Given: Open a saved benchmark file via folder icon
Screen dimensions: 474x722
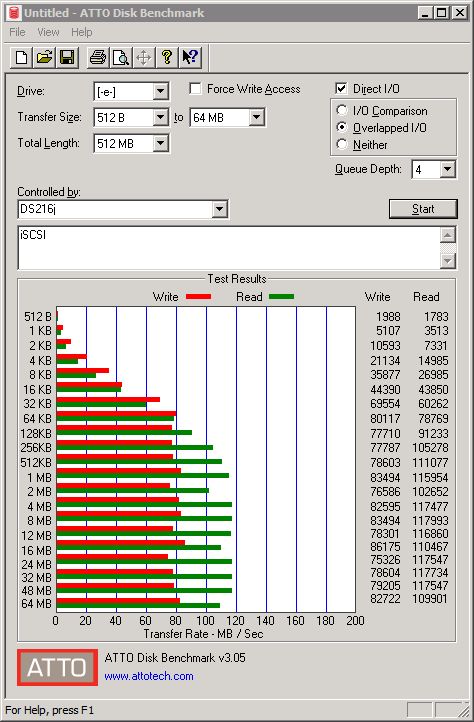Looking at the screenshot, I should coord(44,58).
